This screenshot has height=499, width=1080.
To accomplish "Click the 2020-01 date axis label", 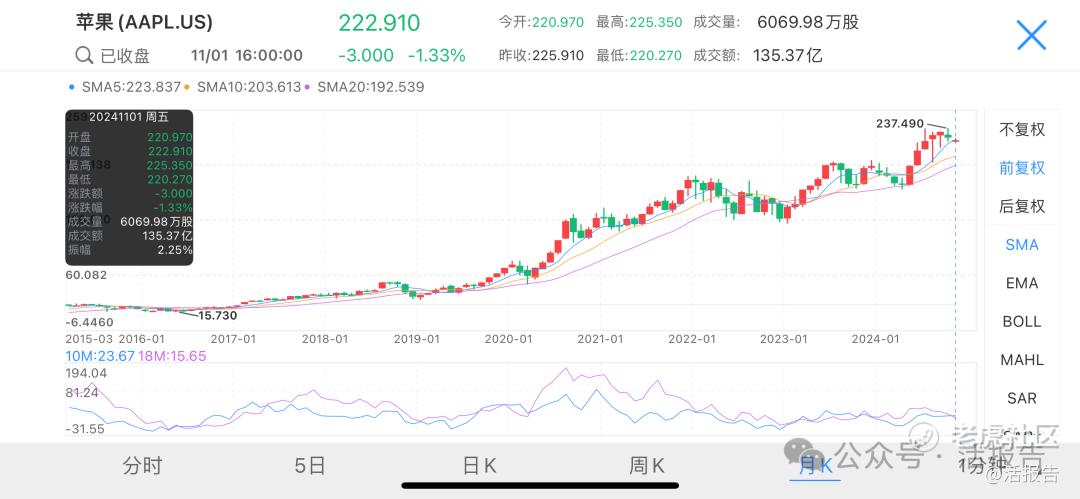I will tap(508, 339).
